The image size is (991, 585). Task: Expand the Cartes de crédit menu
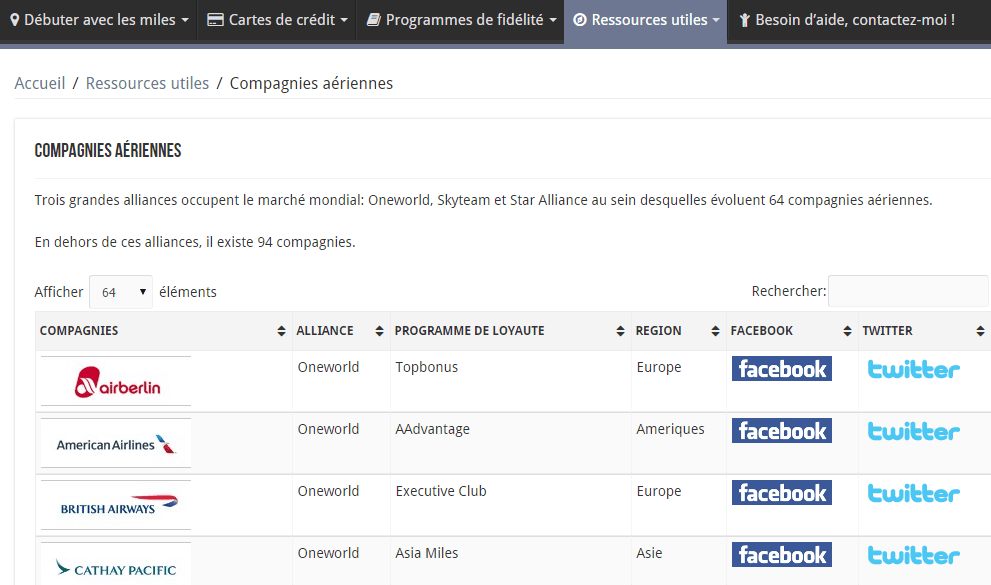click(277, 20)
